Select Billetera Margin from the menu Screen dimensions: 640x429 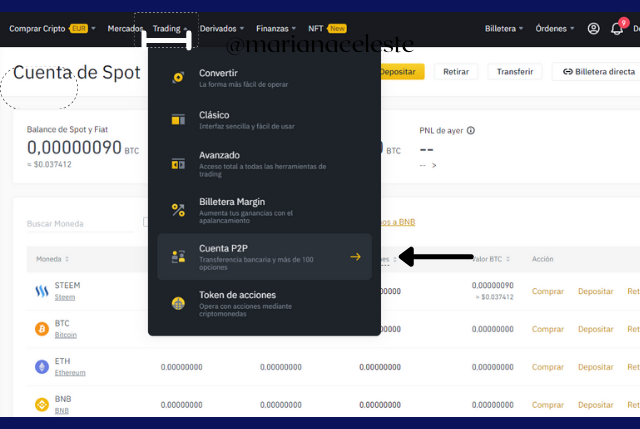264,210
